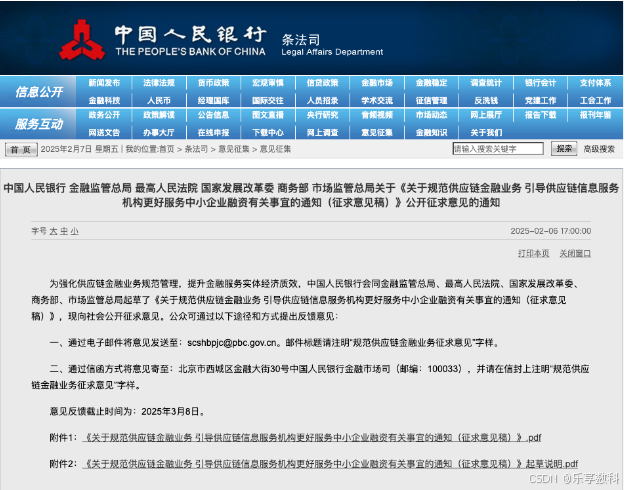This screenshot has width=625, height=490.
Task: Go to 报刊年鉴 section
Action: point(596,115)
